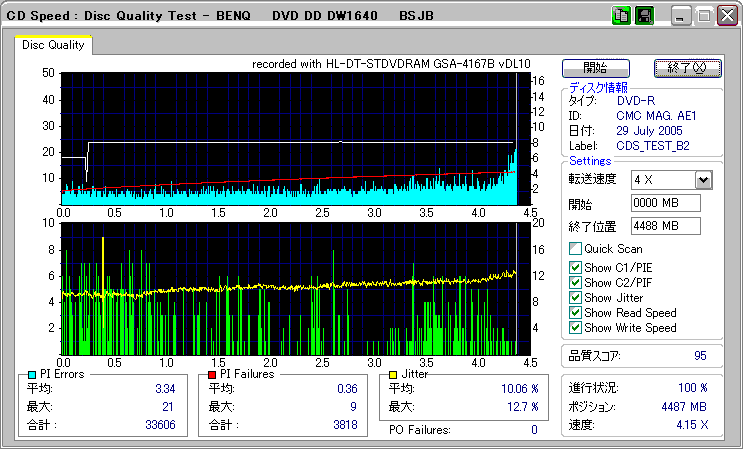This screenshot has width=743, height=449.
Task: Click the end position 4488 MB field
Action: pyautogui.click(x=665, y=225)
